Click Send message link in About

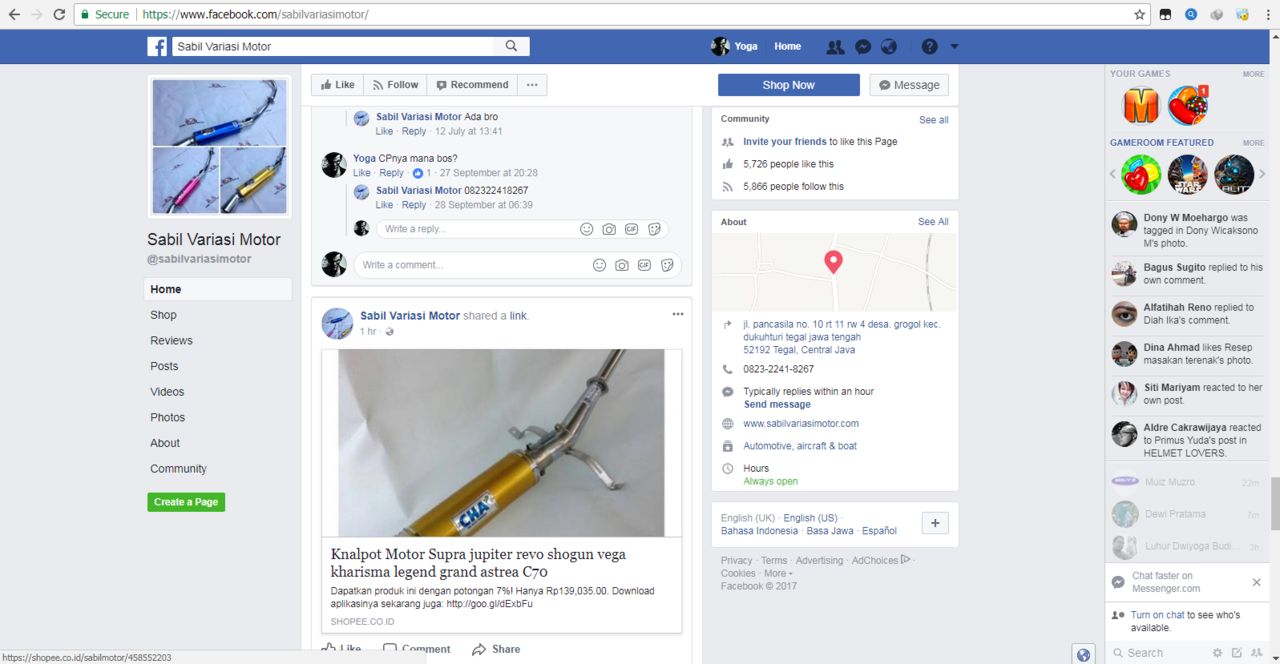click(x=777, y=404)
